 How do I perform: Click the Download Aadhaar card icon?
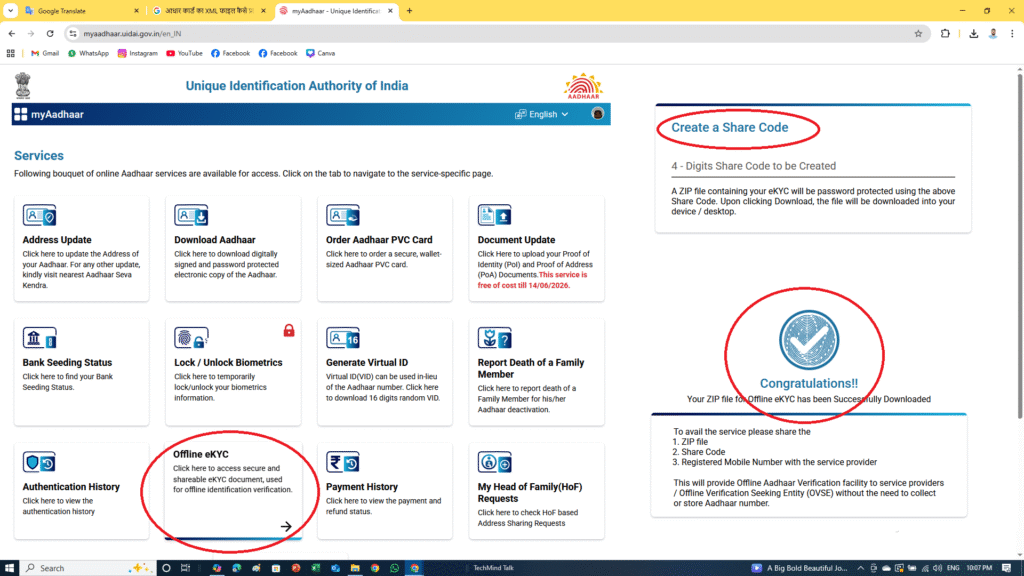(x=191, y=215)
